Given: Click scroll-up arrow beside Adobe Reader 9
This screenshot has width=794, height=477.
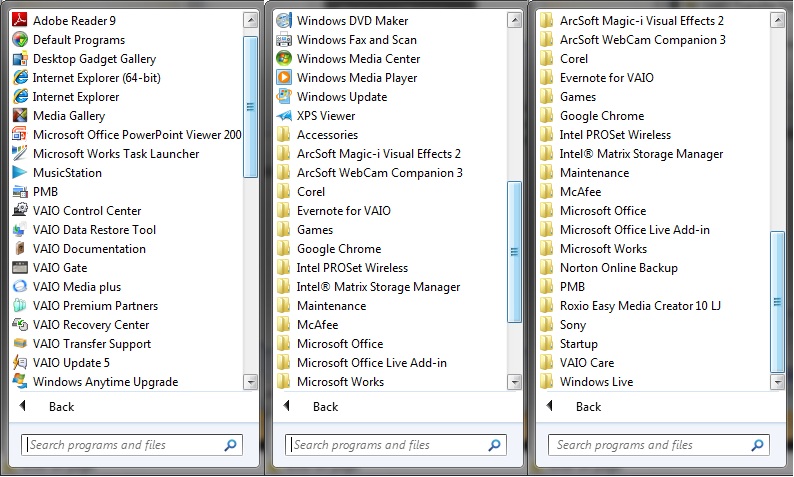Looking at the screenshot, I should click(x=251, y=20).
